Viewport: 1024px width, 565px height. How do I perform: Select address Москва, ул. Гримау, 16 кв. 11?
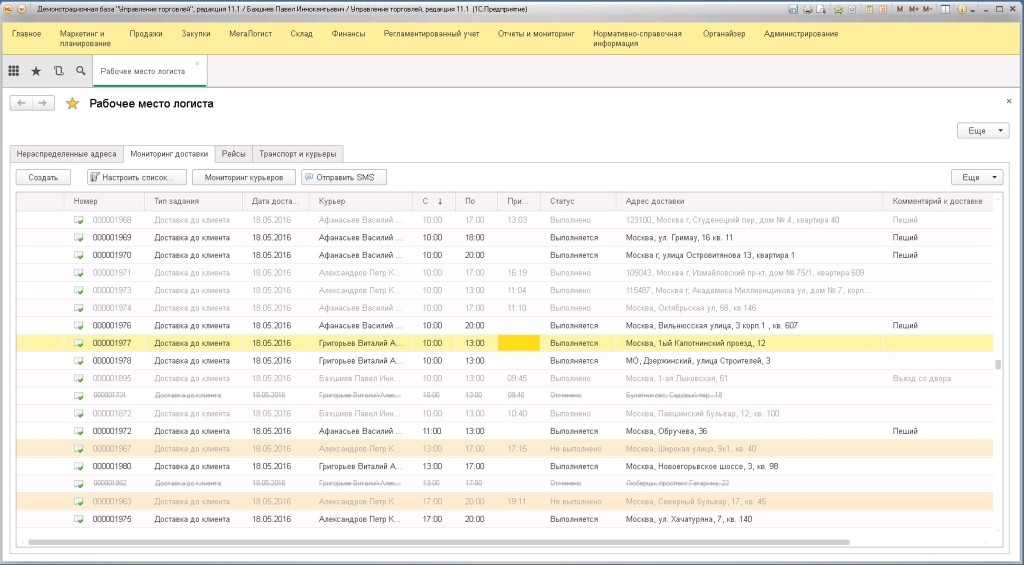679,238
